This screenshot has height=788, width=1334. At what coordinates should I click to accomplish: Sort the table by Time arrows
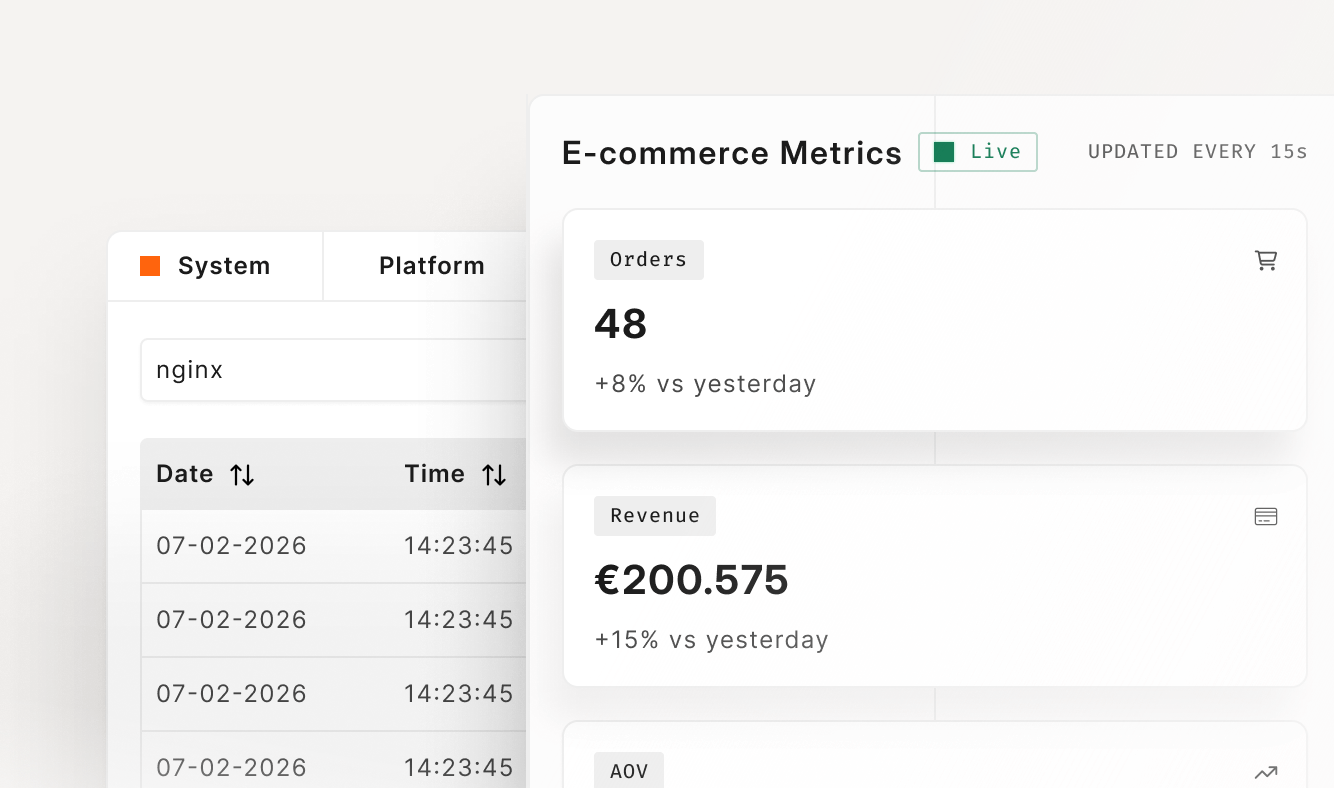pos(494,475)
